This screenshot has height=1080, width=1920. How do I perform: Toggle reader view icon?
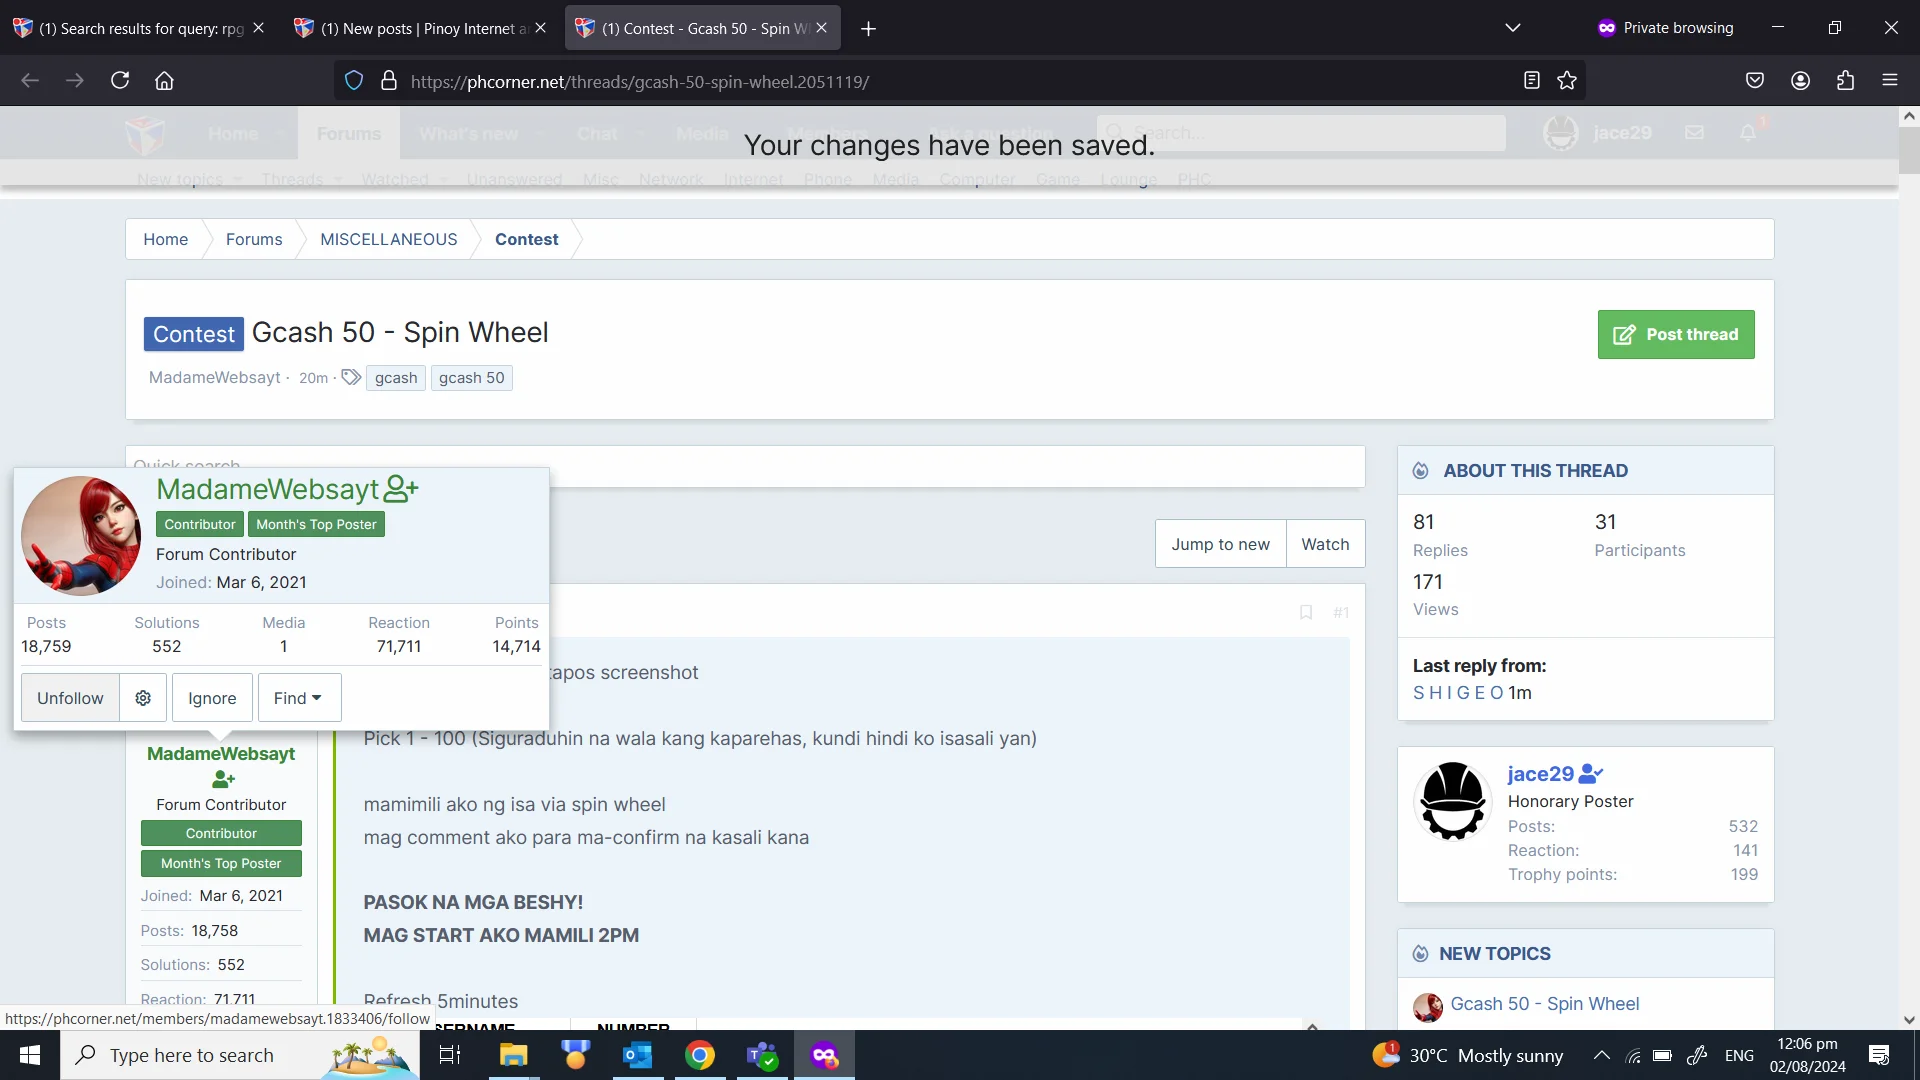(x=1531, y=81)
